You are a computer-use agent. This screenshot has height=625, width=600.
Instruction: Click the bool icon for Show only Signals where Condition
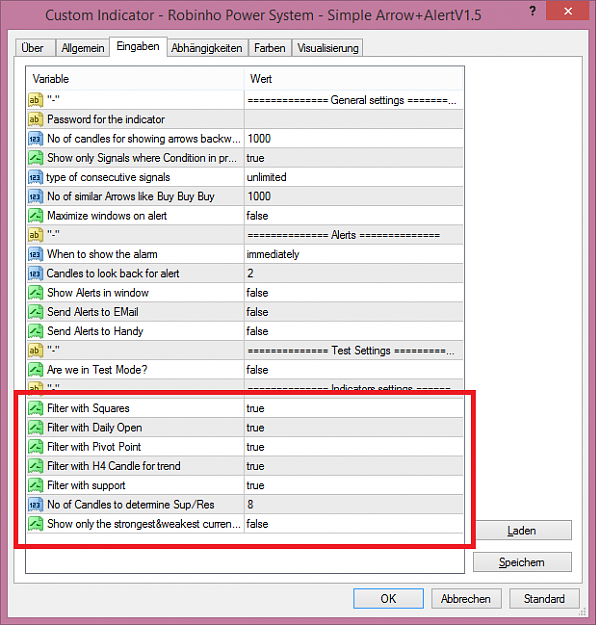[x=35, y=158]
